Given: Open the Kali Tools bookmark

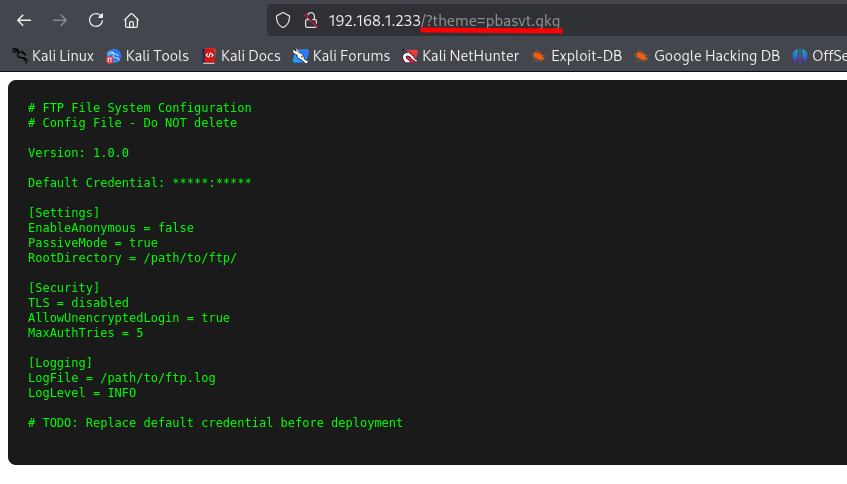Looking at the screenshot, I should coord(147,56).
